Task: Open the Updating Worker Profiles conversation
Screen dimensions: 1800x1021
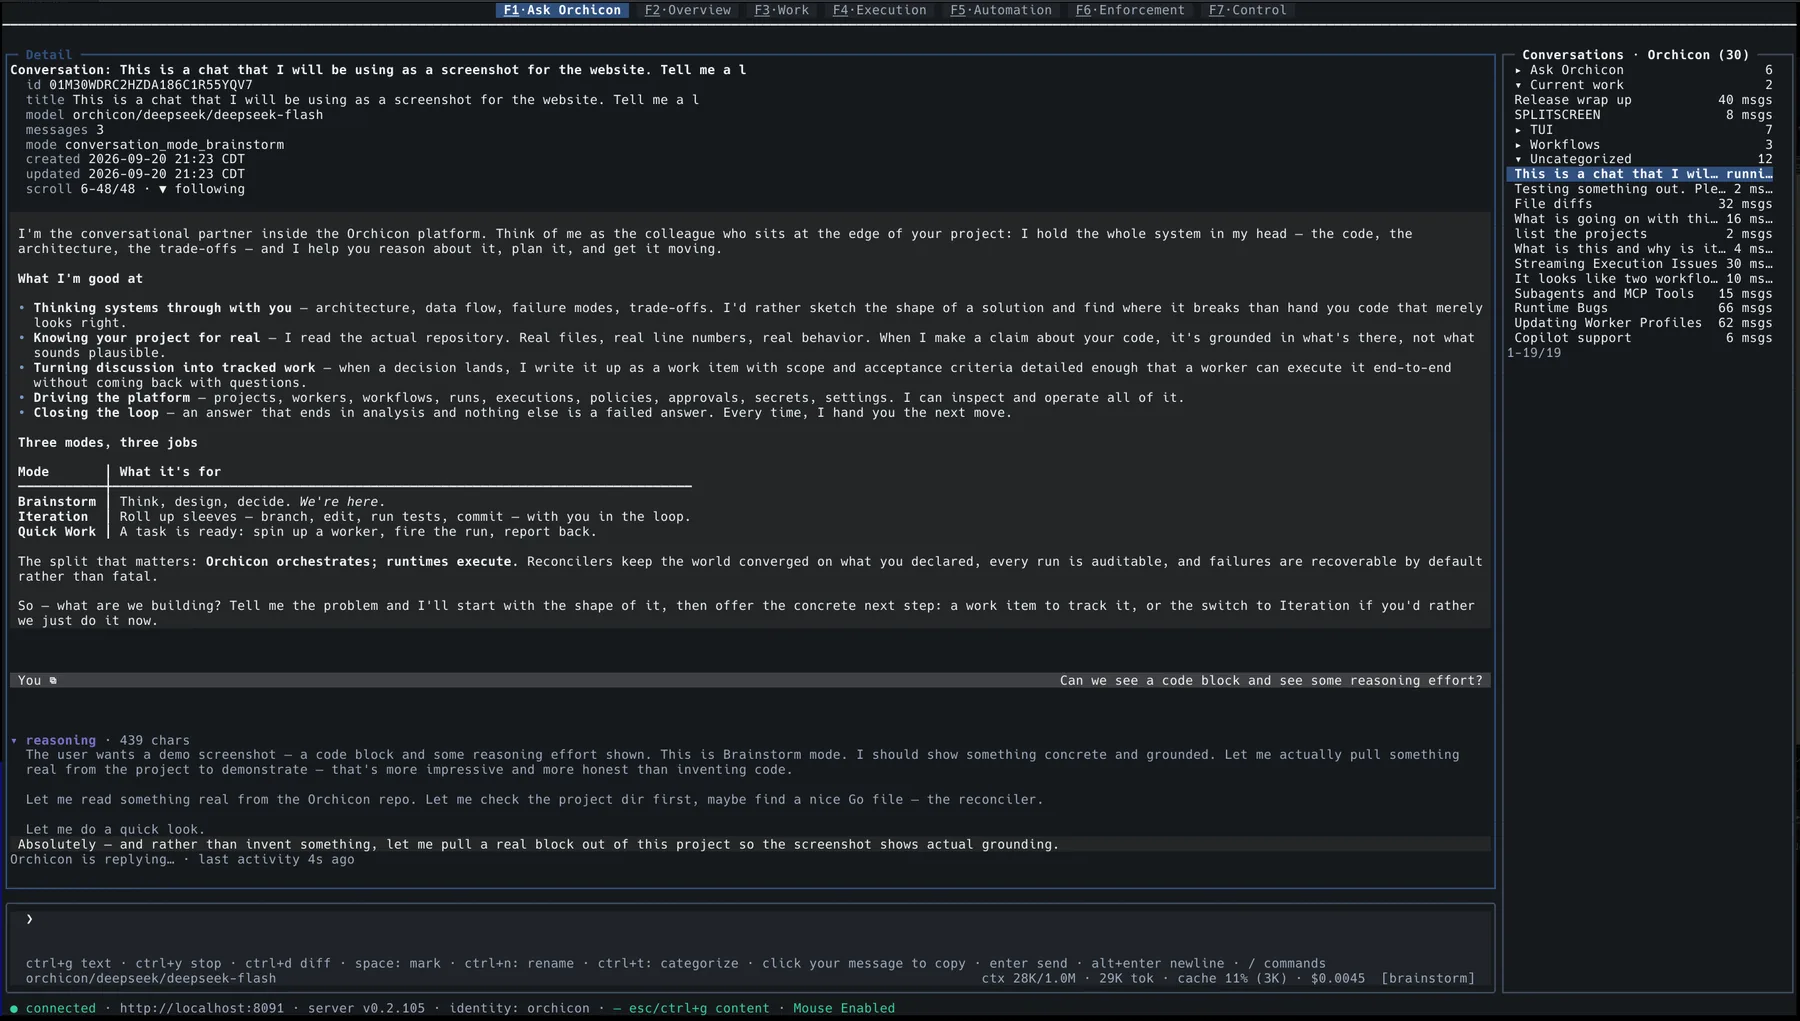Action: click(x=1642, y=323)
